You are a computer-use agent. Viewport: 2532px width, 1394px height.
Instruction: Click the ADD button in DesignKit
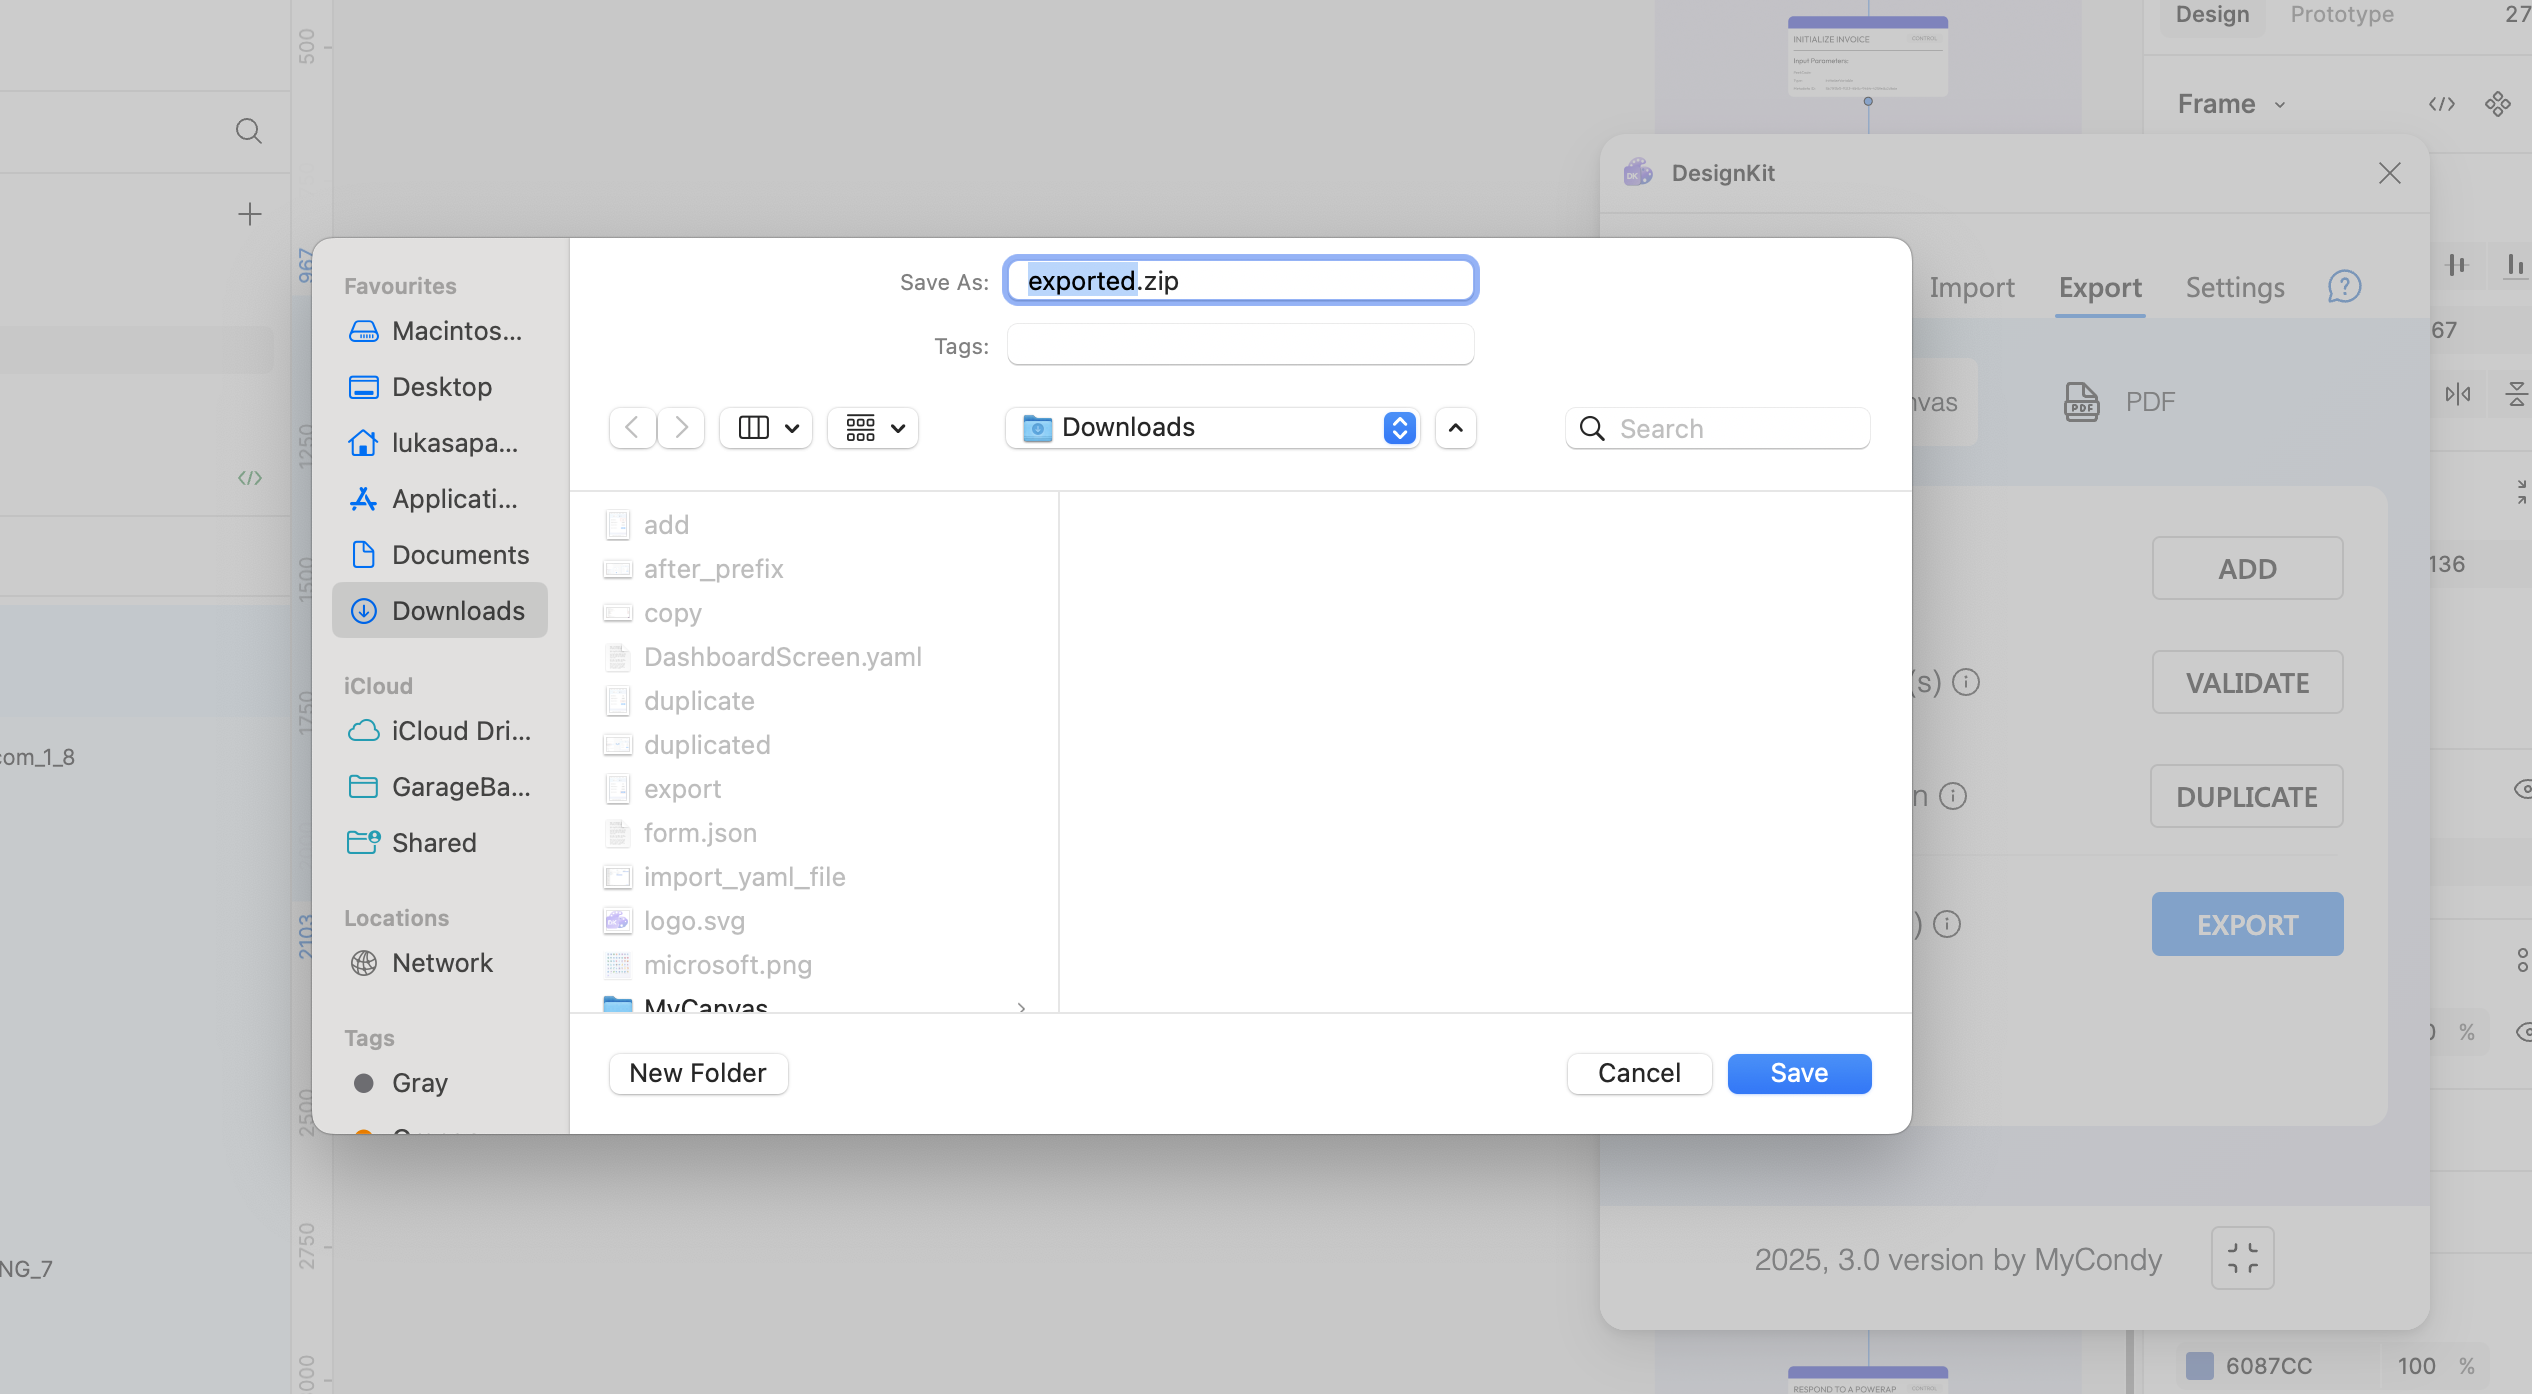click(2247, 568)
